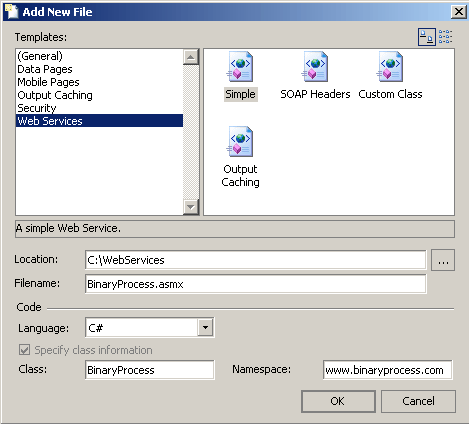469x424 pixels.
Task: Click the Filename input field
Action: click(x=256, y=284)
